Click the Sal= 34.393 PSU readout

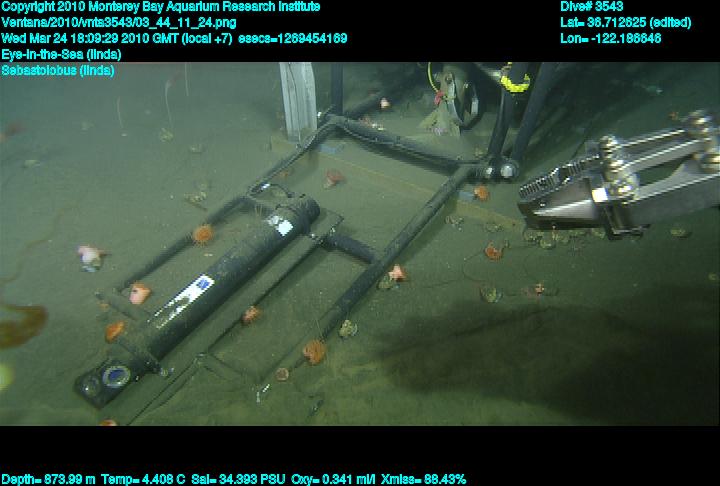pos(238,480)
